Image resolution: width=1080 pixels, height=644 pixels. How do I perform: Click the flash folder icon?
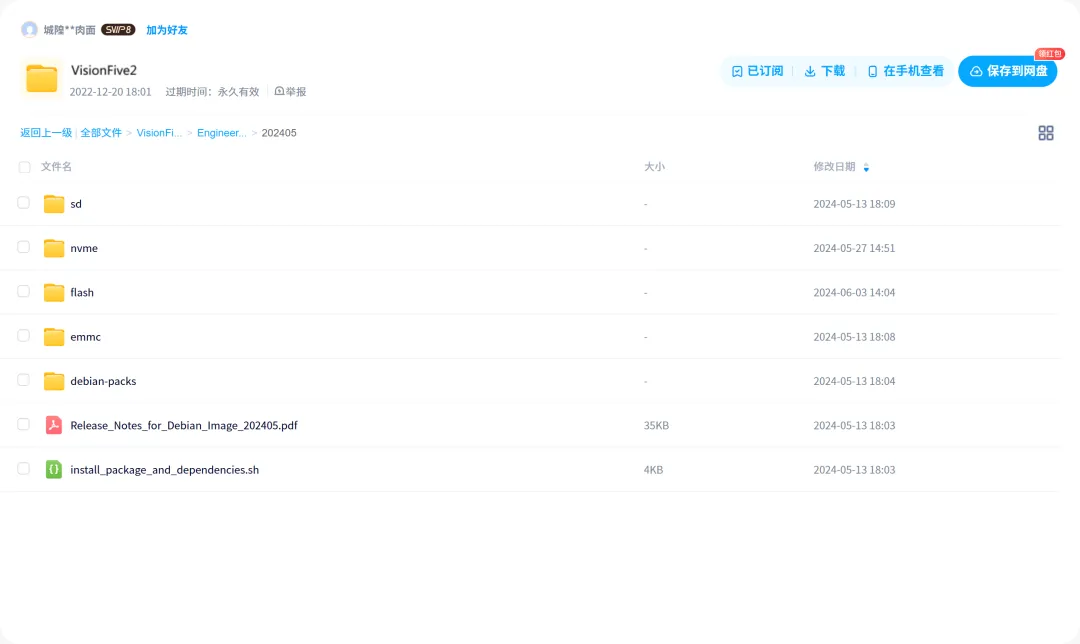54,293
